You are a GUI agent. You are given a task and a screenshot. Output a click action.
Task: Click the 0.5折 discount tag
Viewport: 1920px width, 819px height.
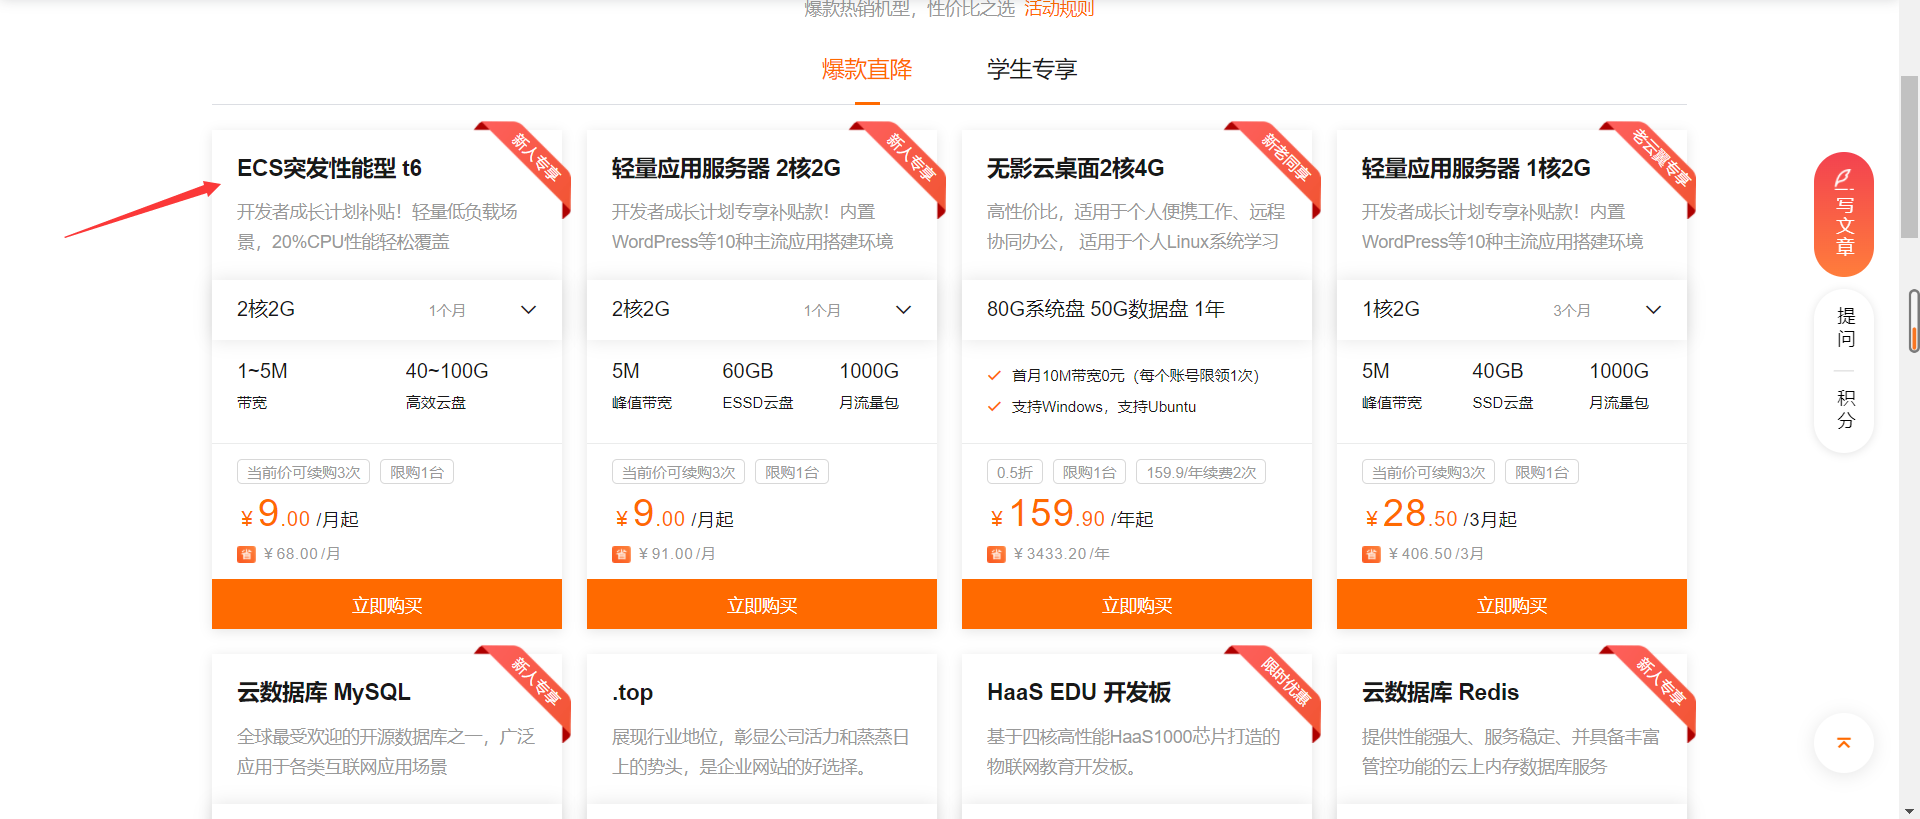1015,472
